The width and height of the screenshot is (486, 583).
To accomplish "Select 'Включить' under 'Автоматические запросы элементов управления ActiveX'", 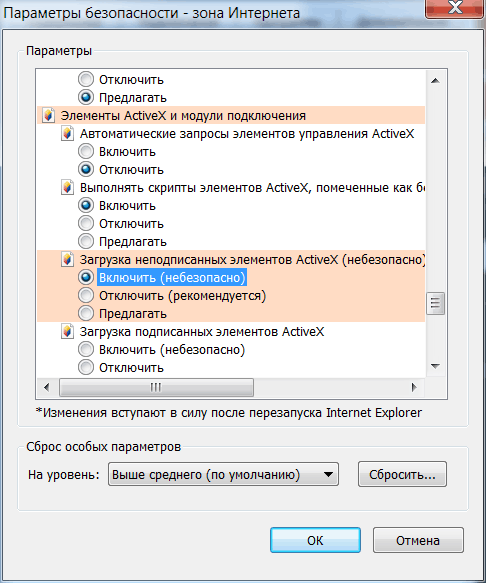I will (x=86, y=151).
